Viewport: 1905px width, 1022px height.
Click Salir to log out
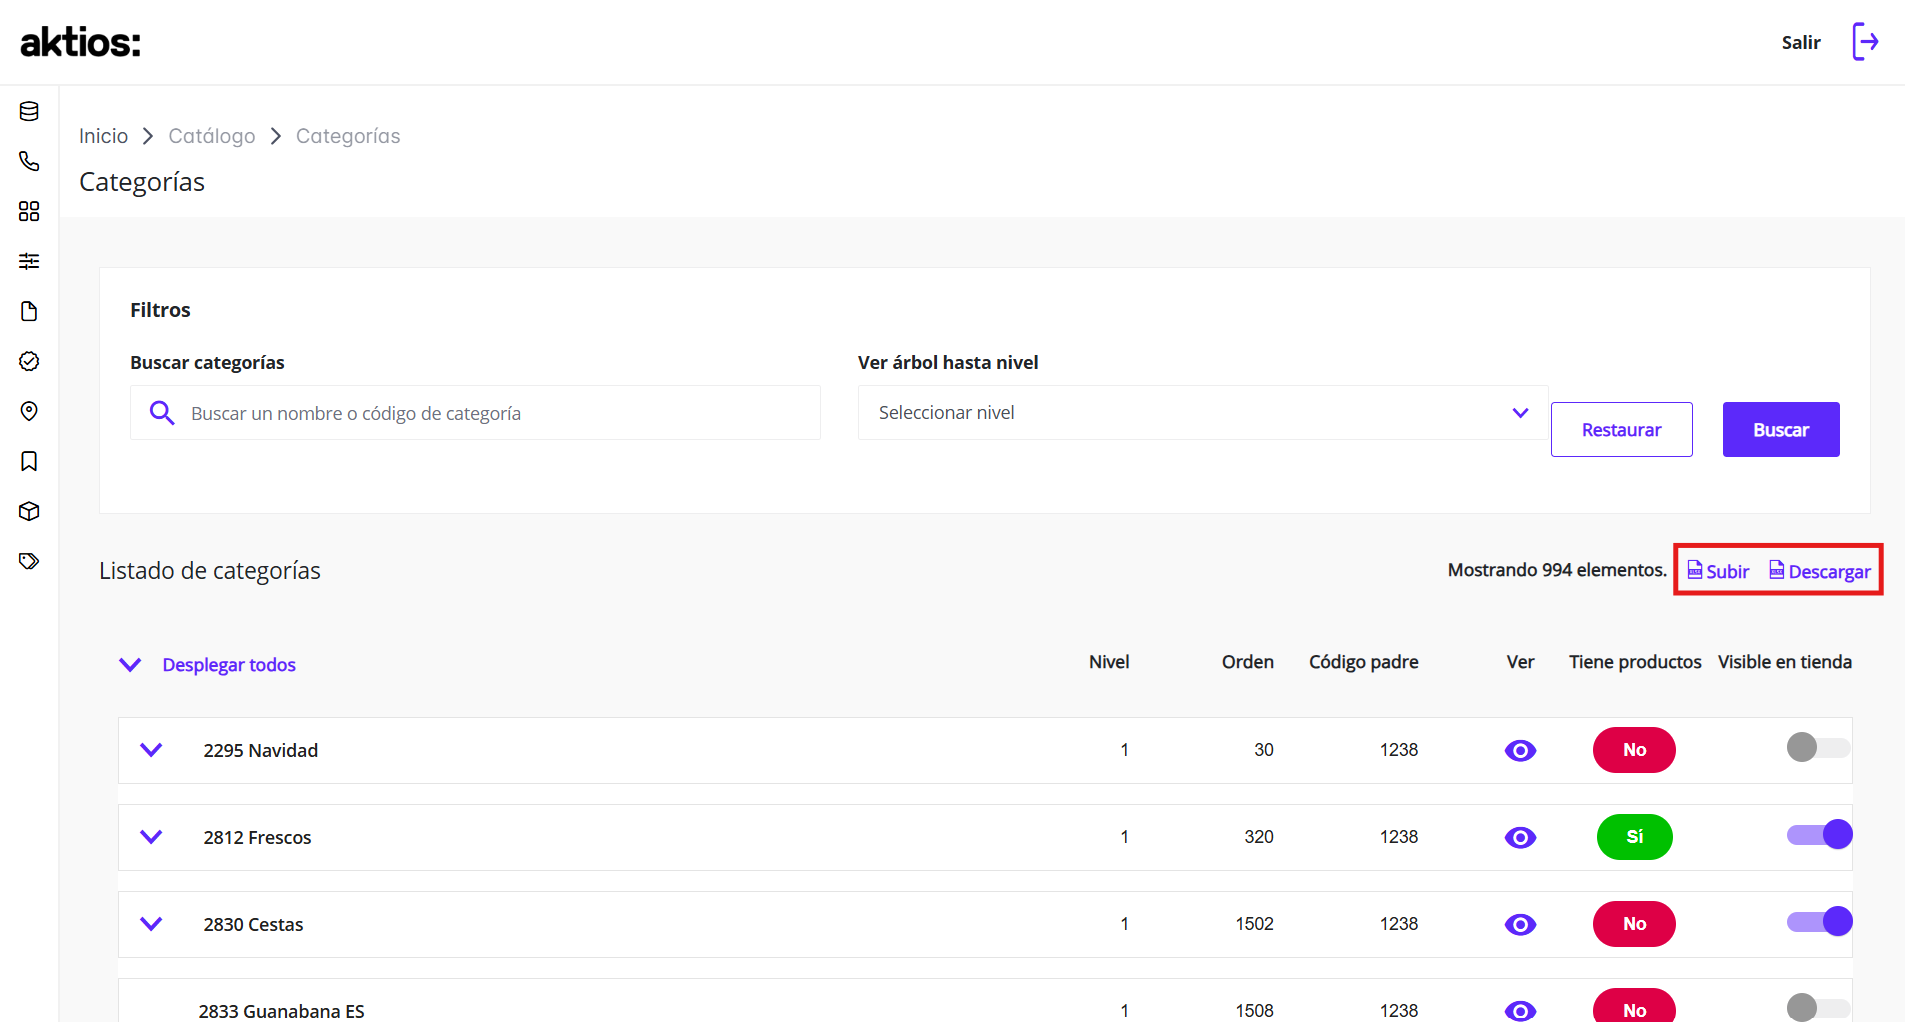(1801, 42)
